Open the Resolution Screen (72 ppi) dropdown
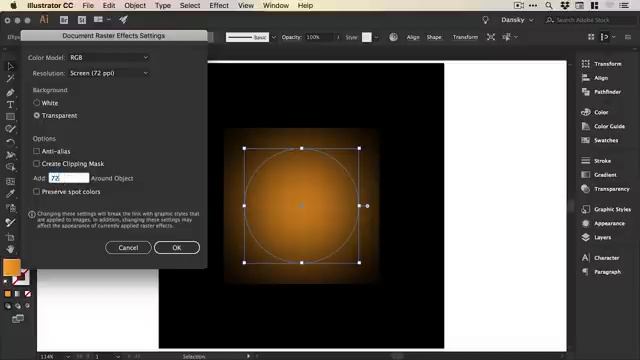The height and width of the screenshot is (360, 640). tap(109, 73)
